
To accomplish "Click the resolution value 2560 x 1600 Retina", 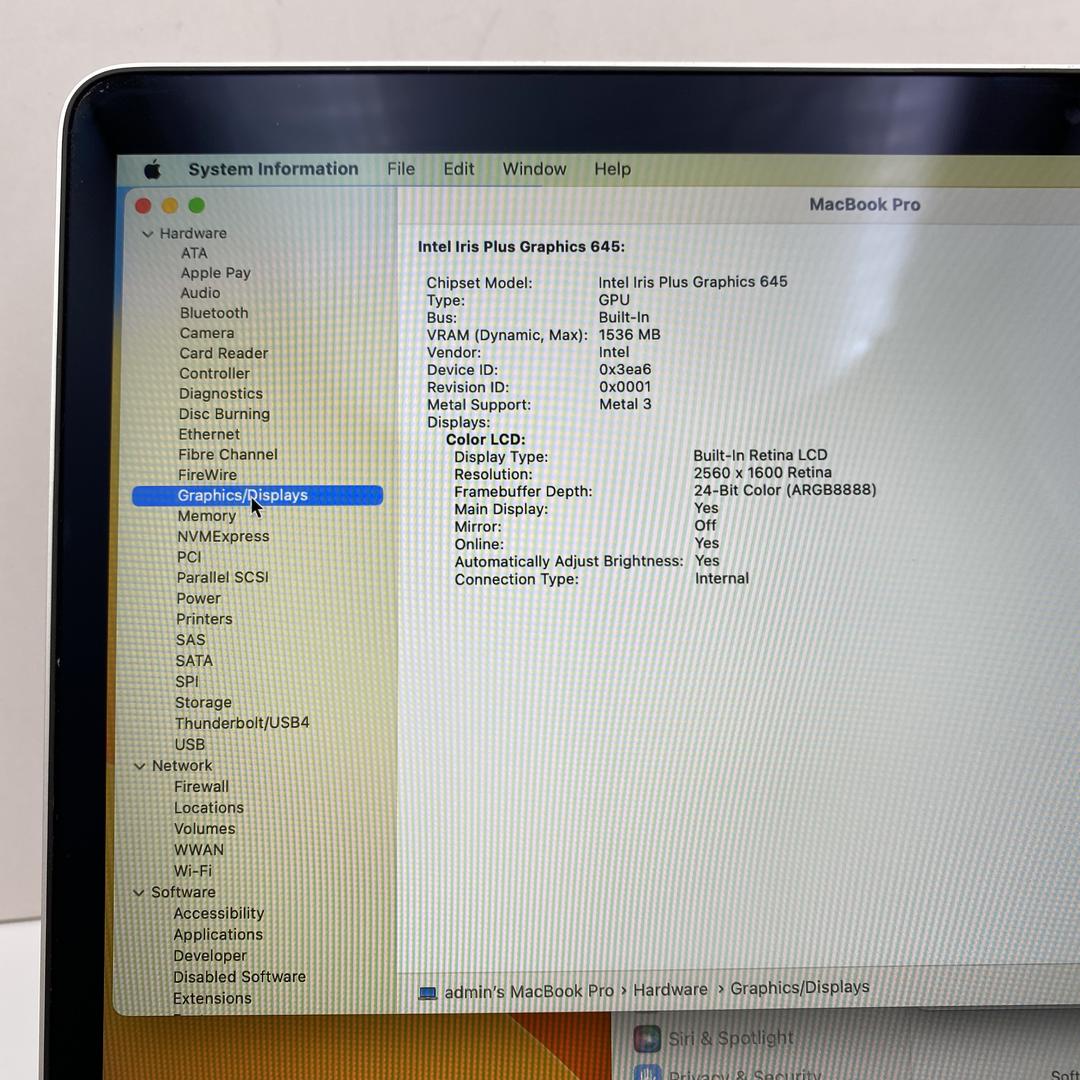I will 762,473.
